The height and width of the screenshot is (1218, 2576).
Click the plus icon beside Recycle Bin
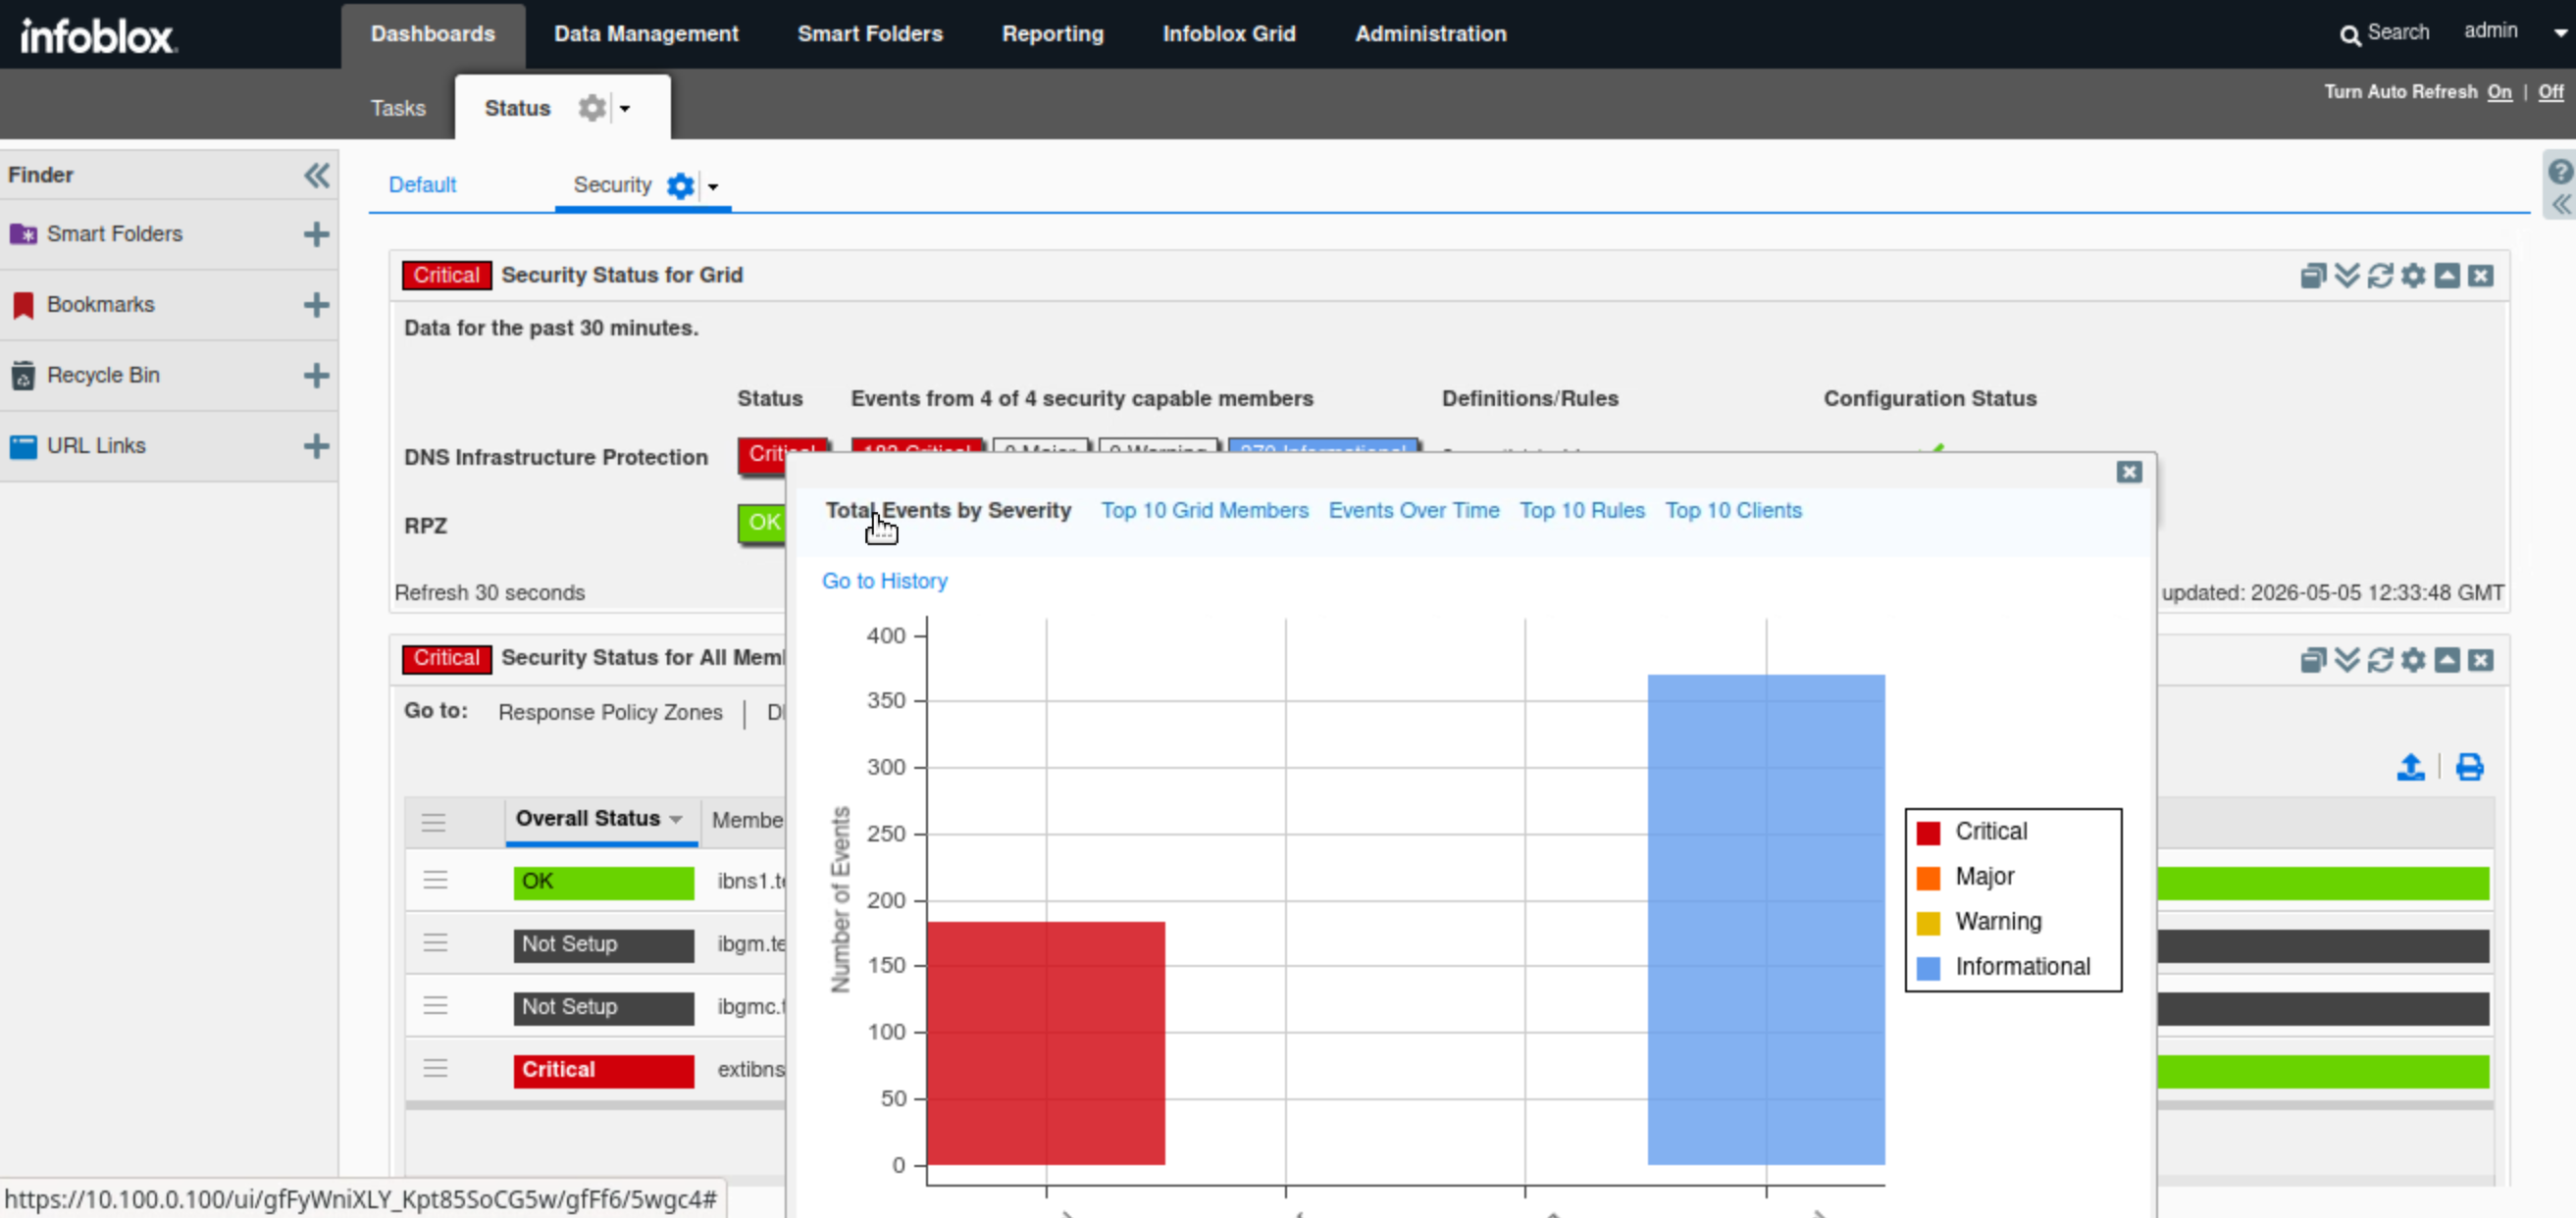[x=316, y=375]
